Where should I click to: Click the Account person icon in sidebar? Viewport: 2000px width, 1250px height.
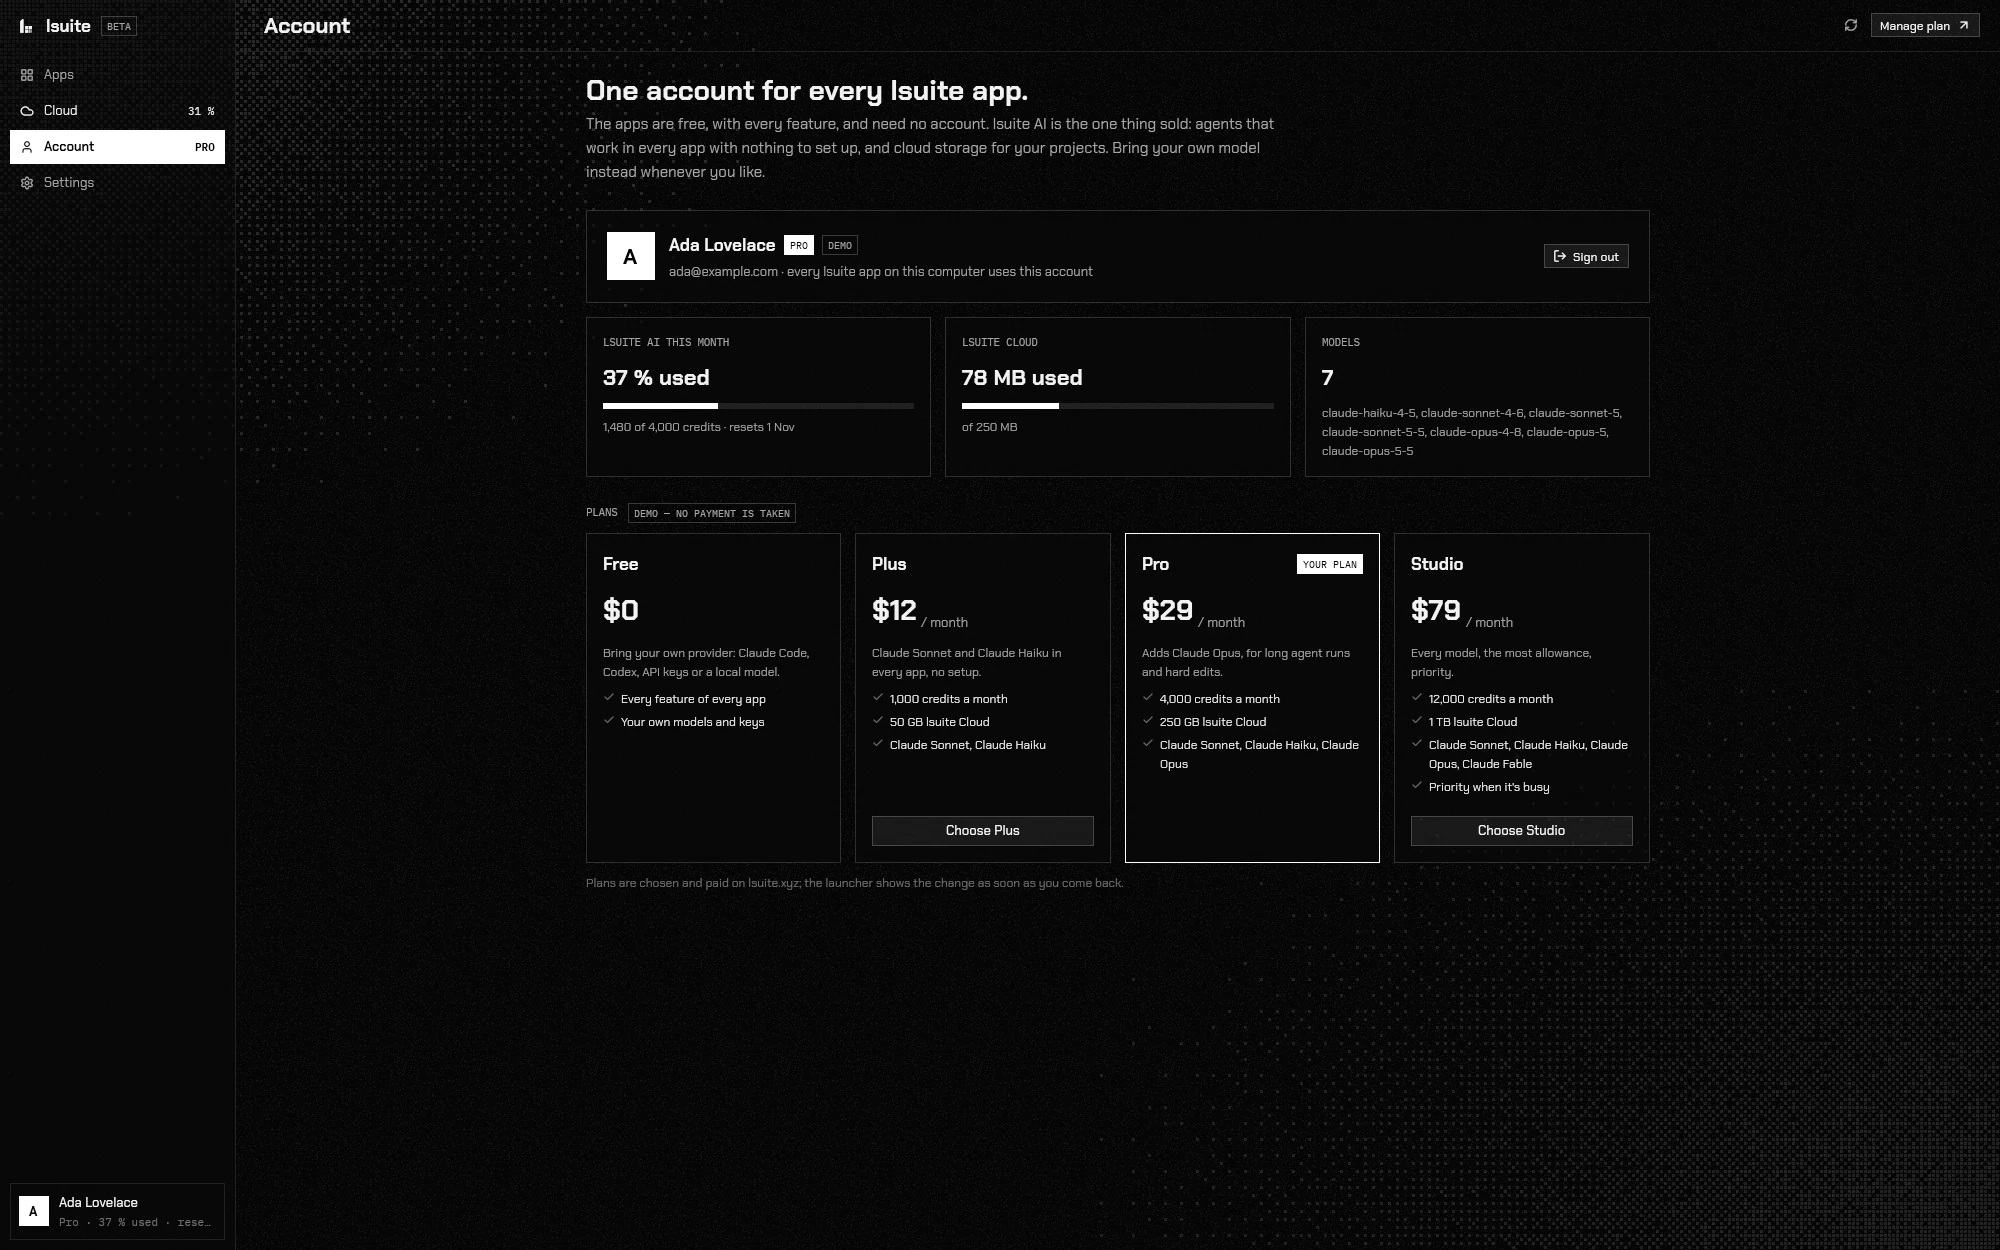[x=27, y=147]
